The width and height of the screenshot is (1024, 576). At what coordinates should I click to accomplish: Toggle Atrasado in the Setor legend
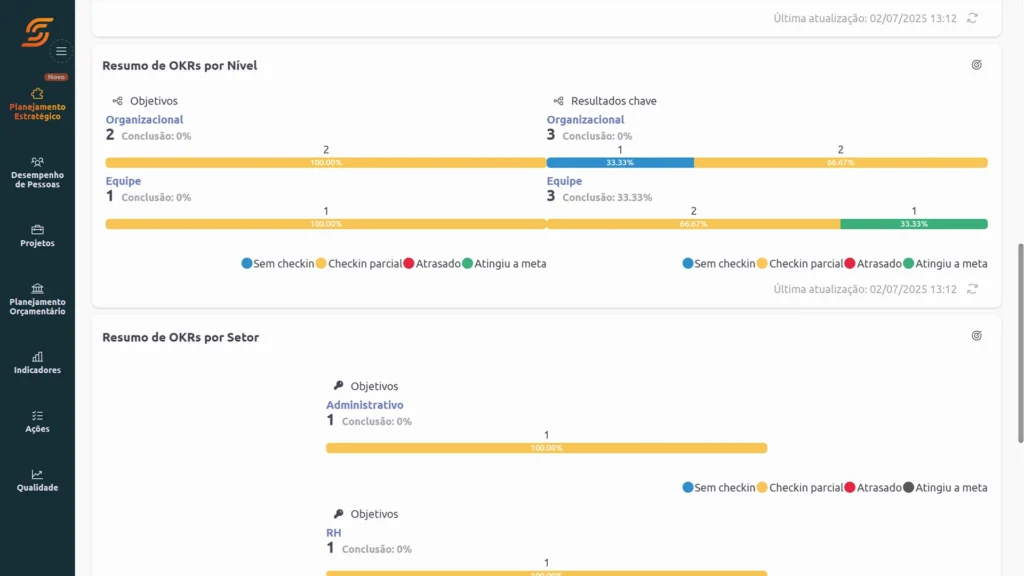(x=872, y=488)
